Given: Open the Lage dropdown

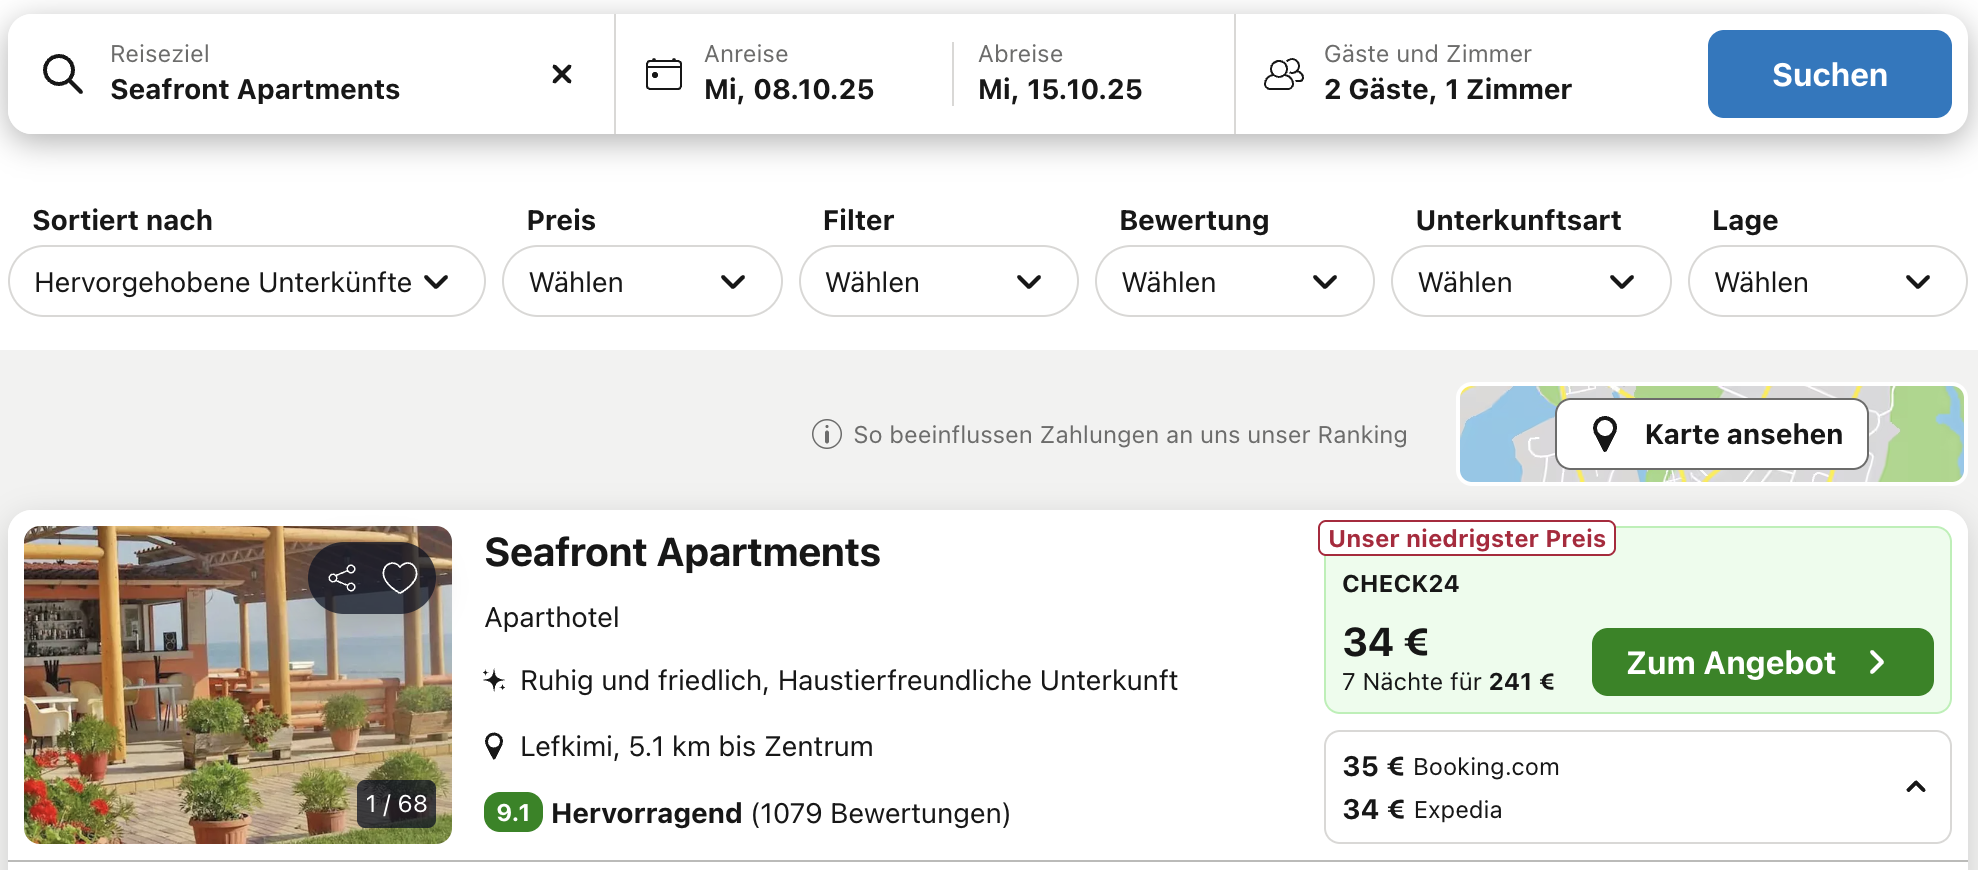Looking at the screenshot, I should 1827,282.
